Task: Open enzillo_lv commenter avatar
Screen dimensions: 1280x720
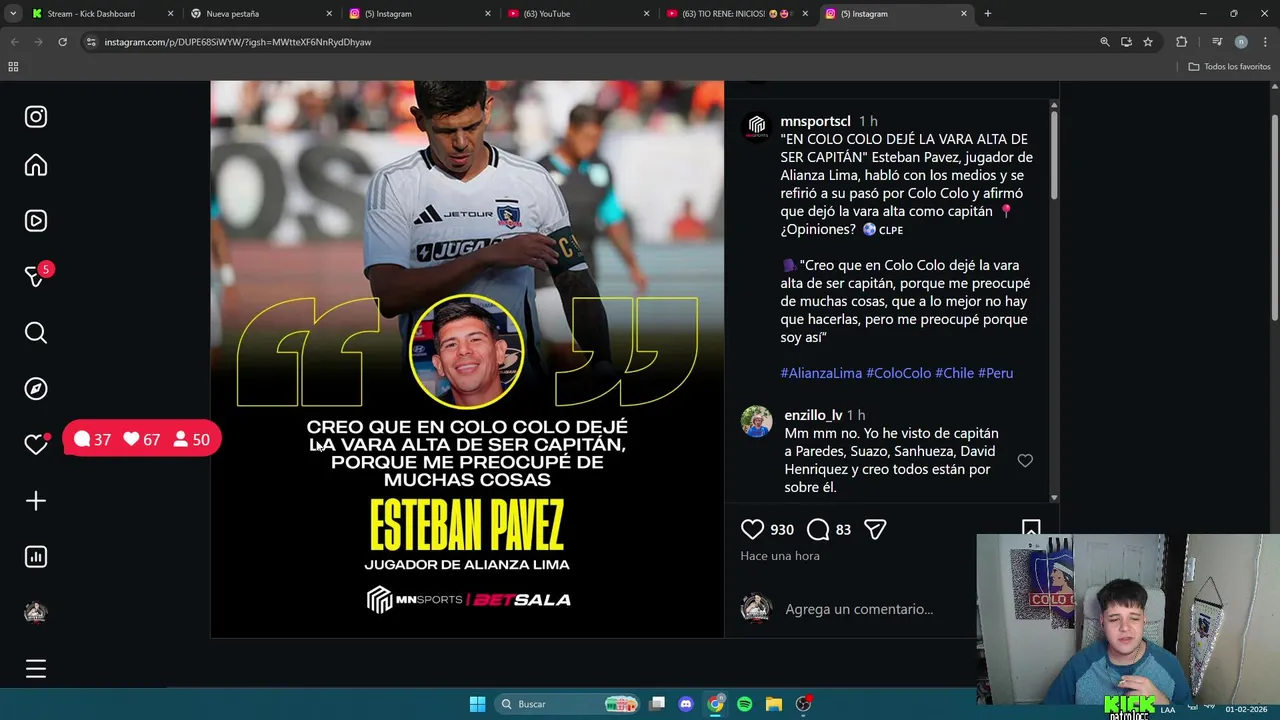Action: [757, 421]
